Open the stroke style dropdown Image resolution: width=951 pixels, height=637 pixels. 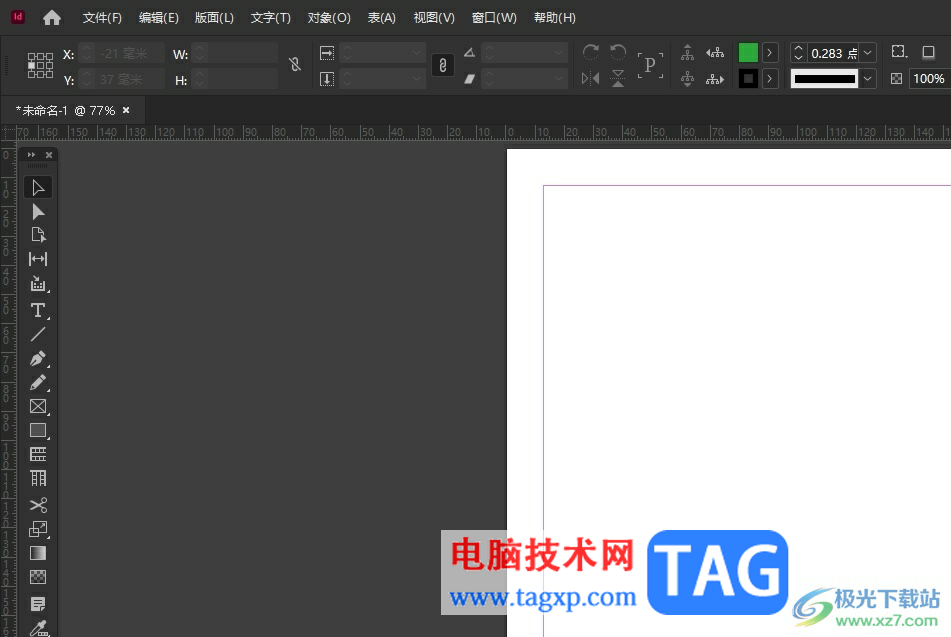(868, 78)
